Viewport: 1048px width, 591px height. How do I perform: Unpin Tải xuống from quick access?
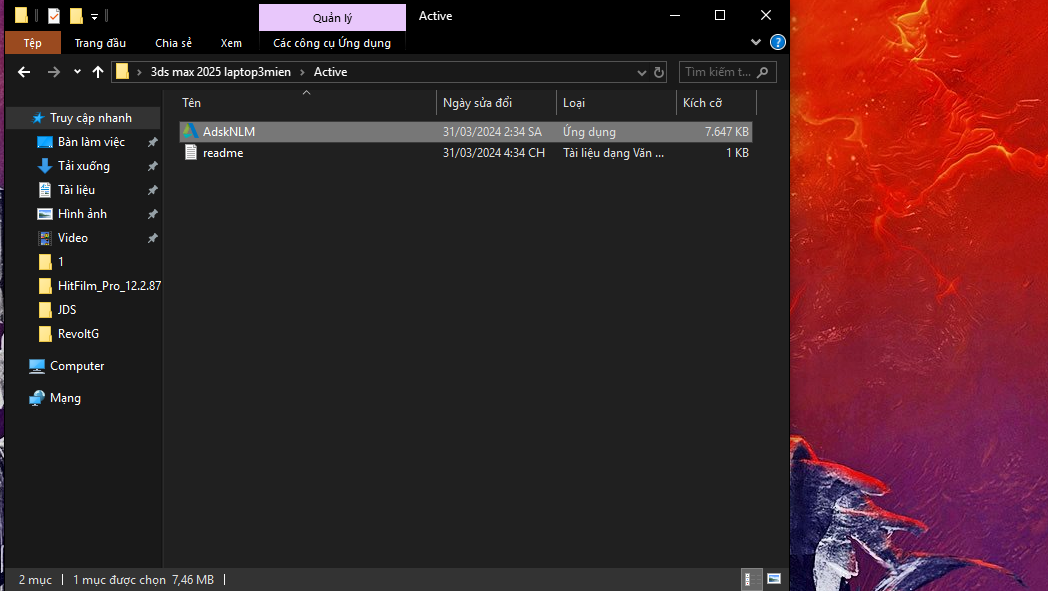[152, 166]
